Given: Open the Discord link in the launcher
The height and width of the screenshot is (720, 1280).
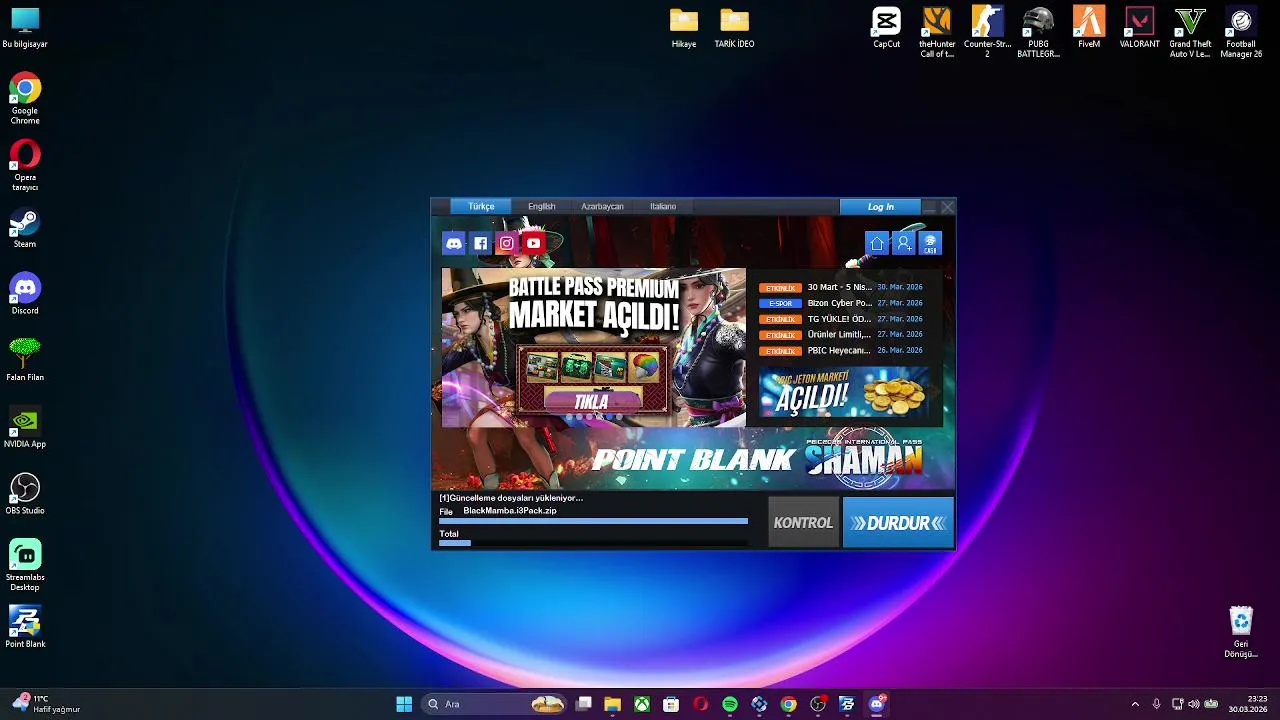Looking at the screenshot, I should tap(454, 243).
